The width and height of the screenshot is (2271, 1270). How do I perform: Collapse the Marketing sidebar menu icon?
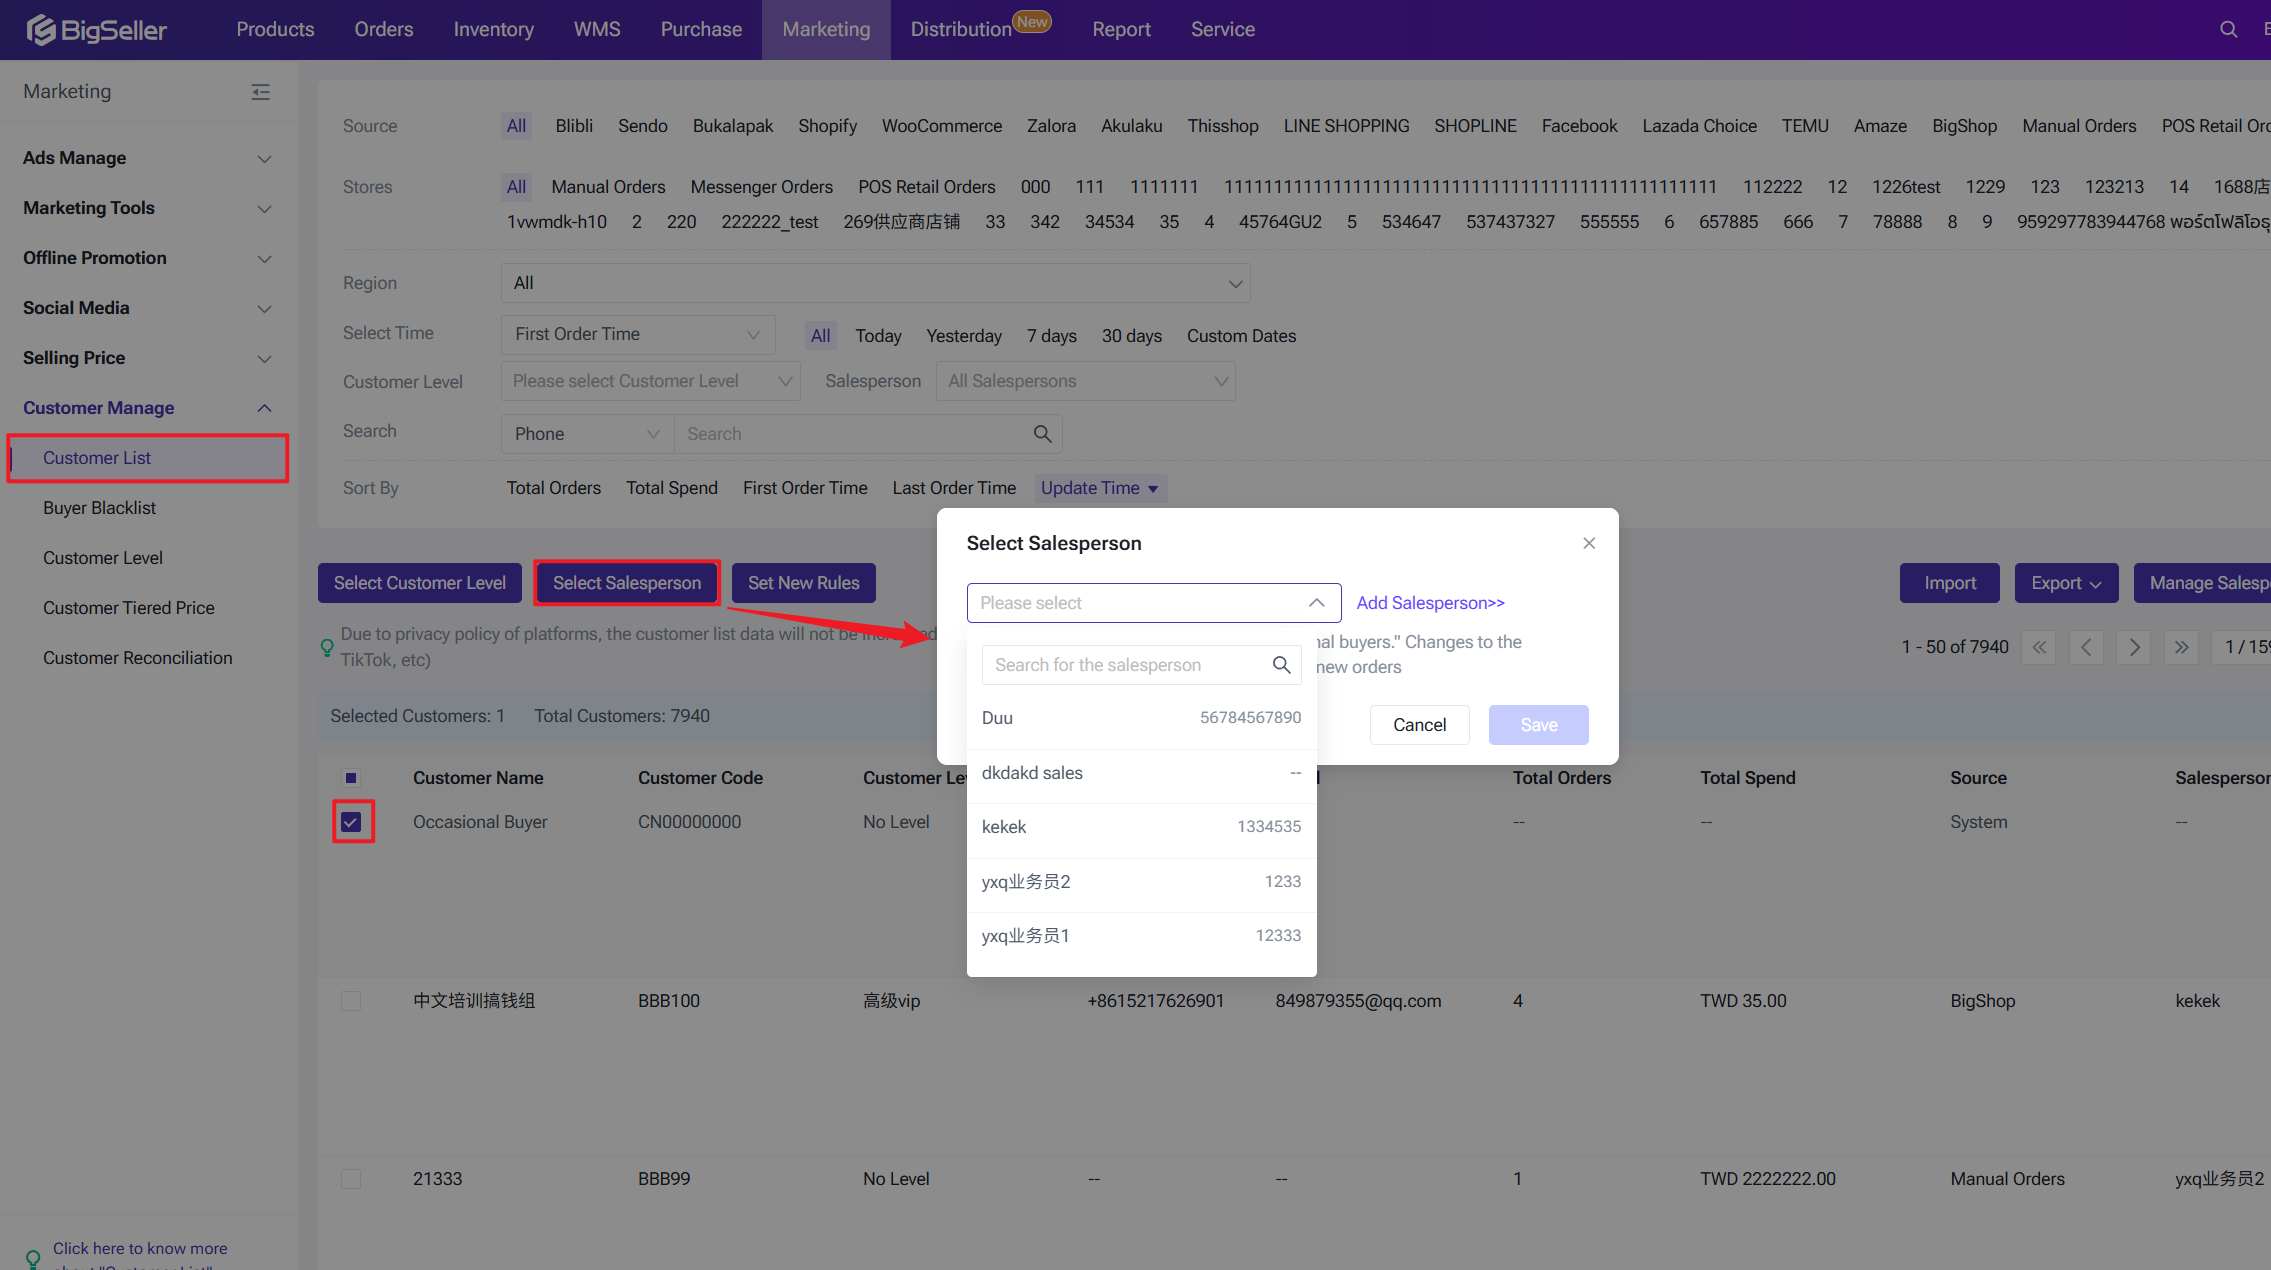click(x=260, y=92)
